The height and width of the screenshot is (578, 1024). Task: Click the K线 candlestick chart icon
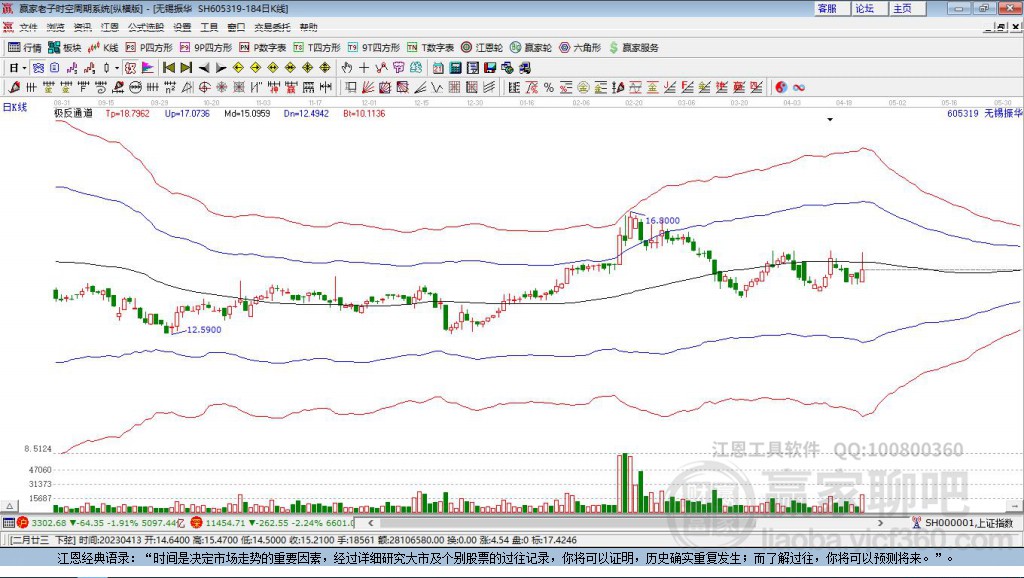[x=104, y=47]
